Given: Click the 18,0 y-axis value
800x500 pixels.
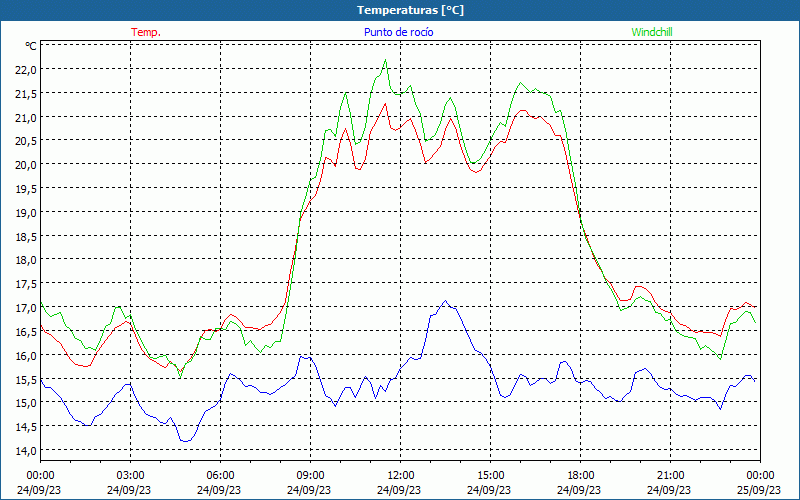Looking at the screenshot, I should pos(26,260).
